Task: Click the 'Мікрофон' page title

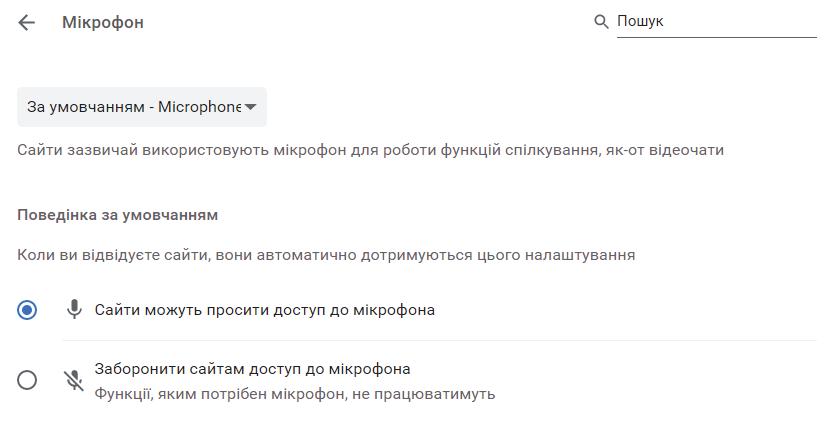Action: pyautogui.click(x=103, y=22)
